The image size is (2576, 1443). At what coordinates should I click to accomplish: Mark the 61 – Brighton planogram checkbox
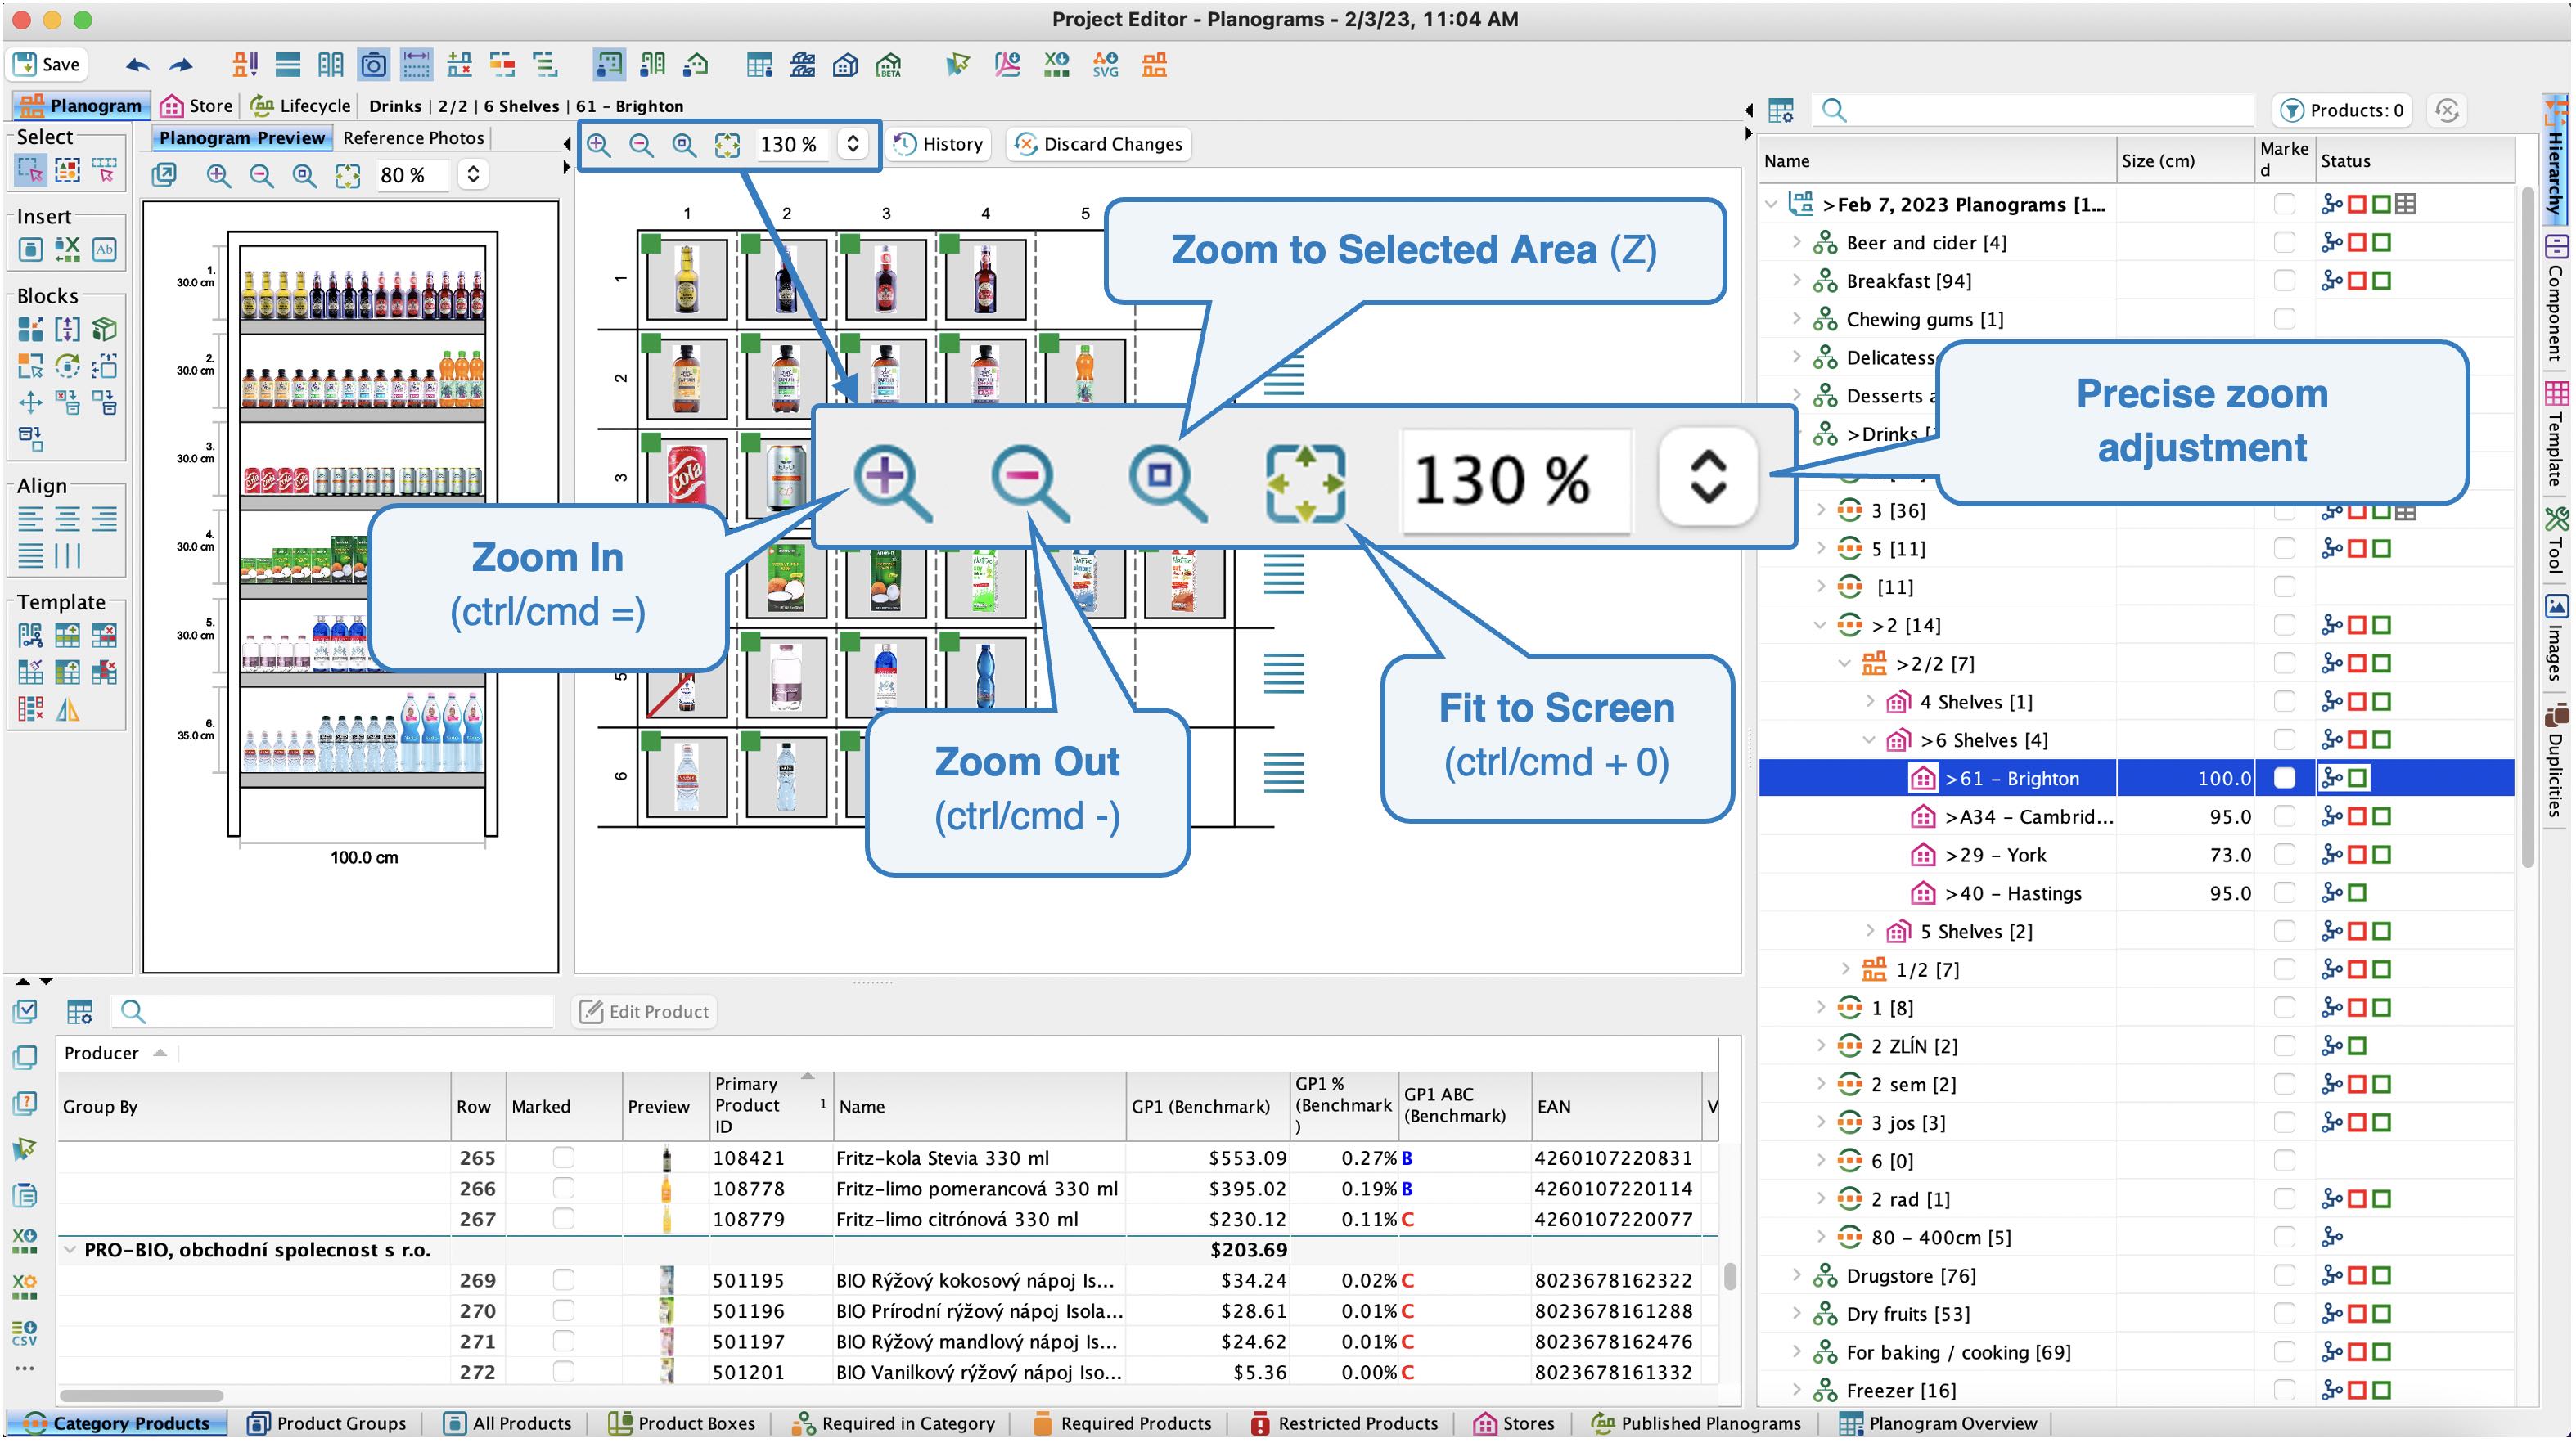point(2284,778)
